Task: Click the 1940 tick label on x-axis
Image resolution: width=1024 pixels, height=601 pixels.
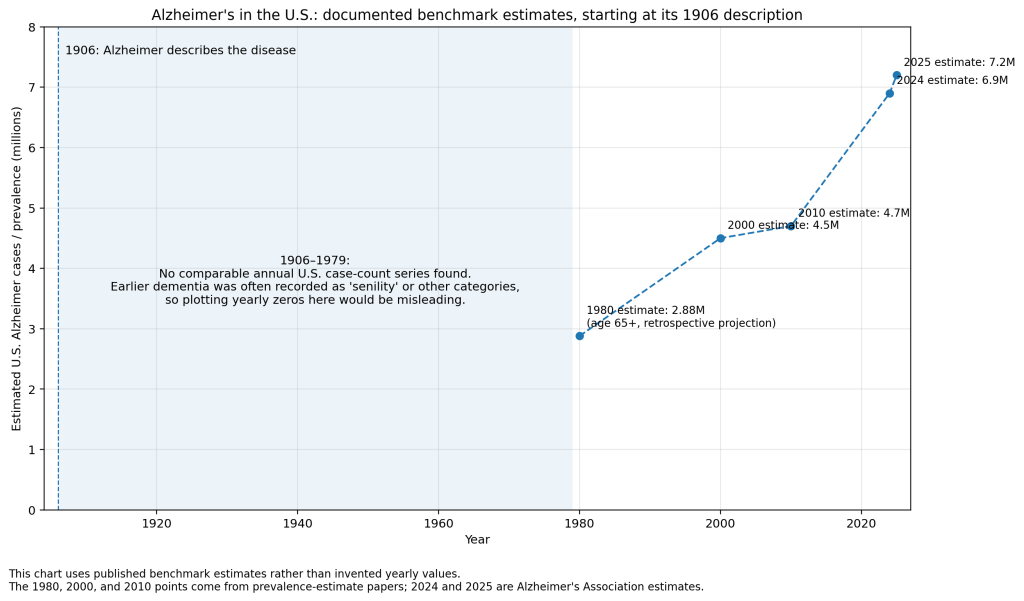Action: 297,524
